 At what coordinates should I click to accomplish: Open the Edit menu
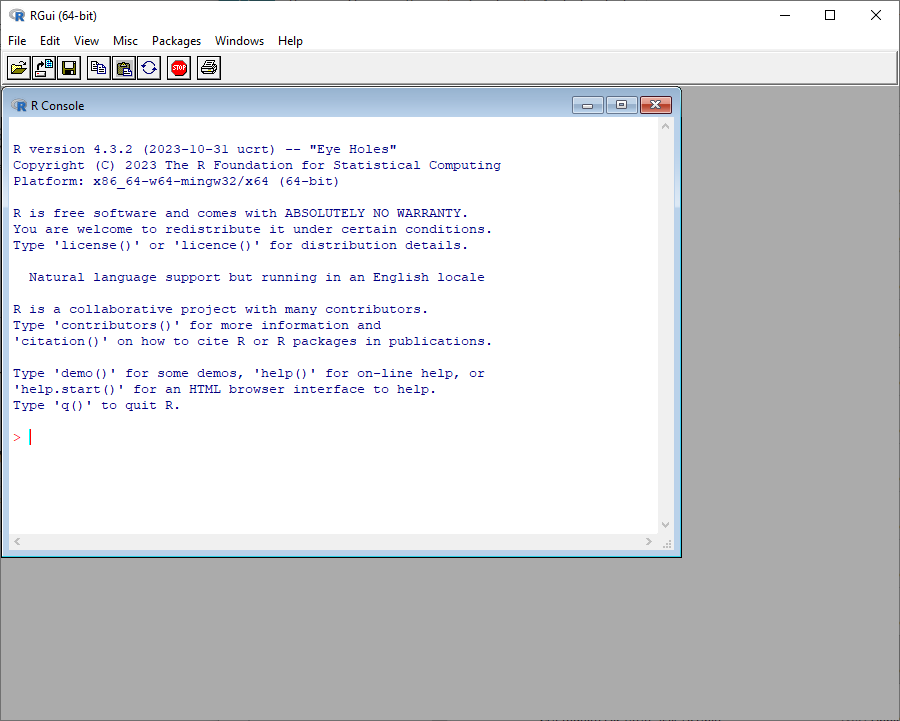click(50, 41)
